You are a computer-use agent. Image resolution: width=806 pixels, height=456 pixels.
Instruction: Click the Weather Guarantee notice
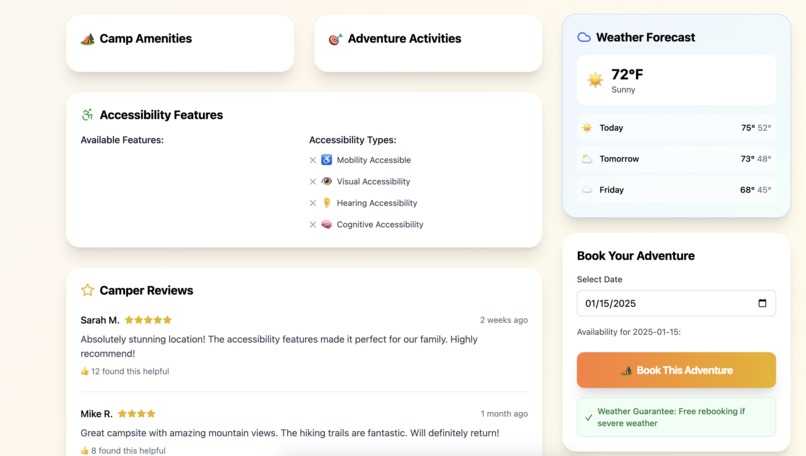(676, 417)
